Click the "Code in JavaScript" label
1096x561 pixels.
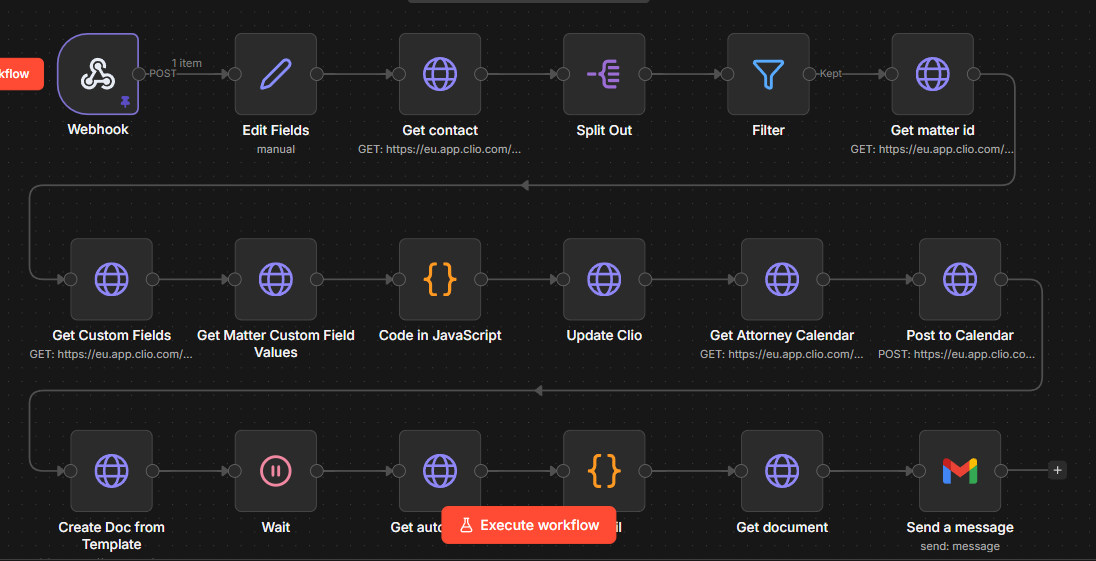pos(440,335)
